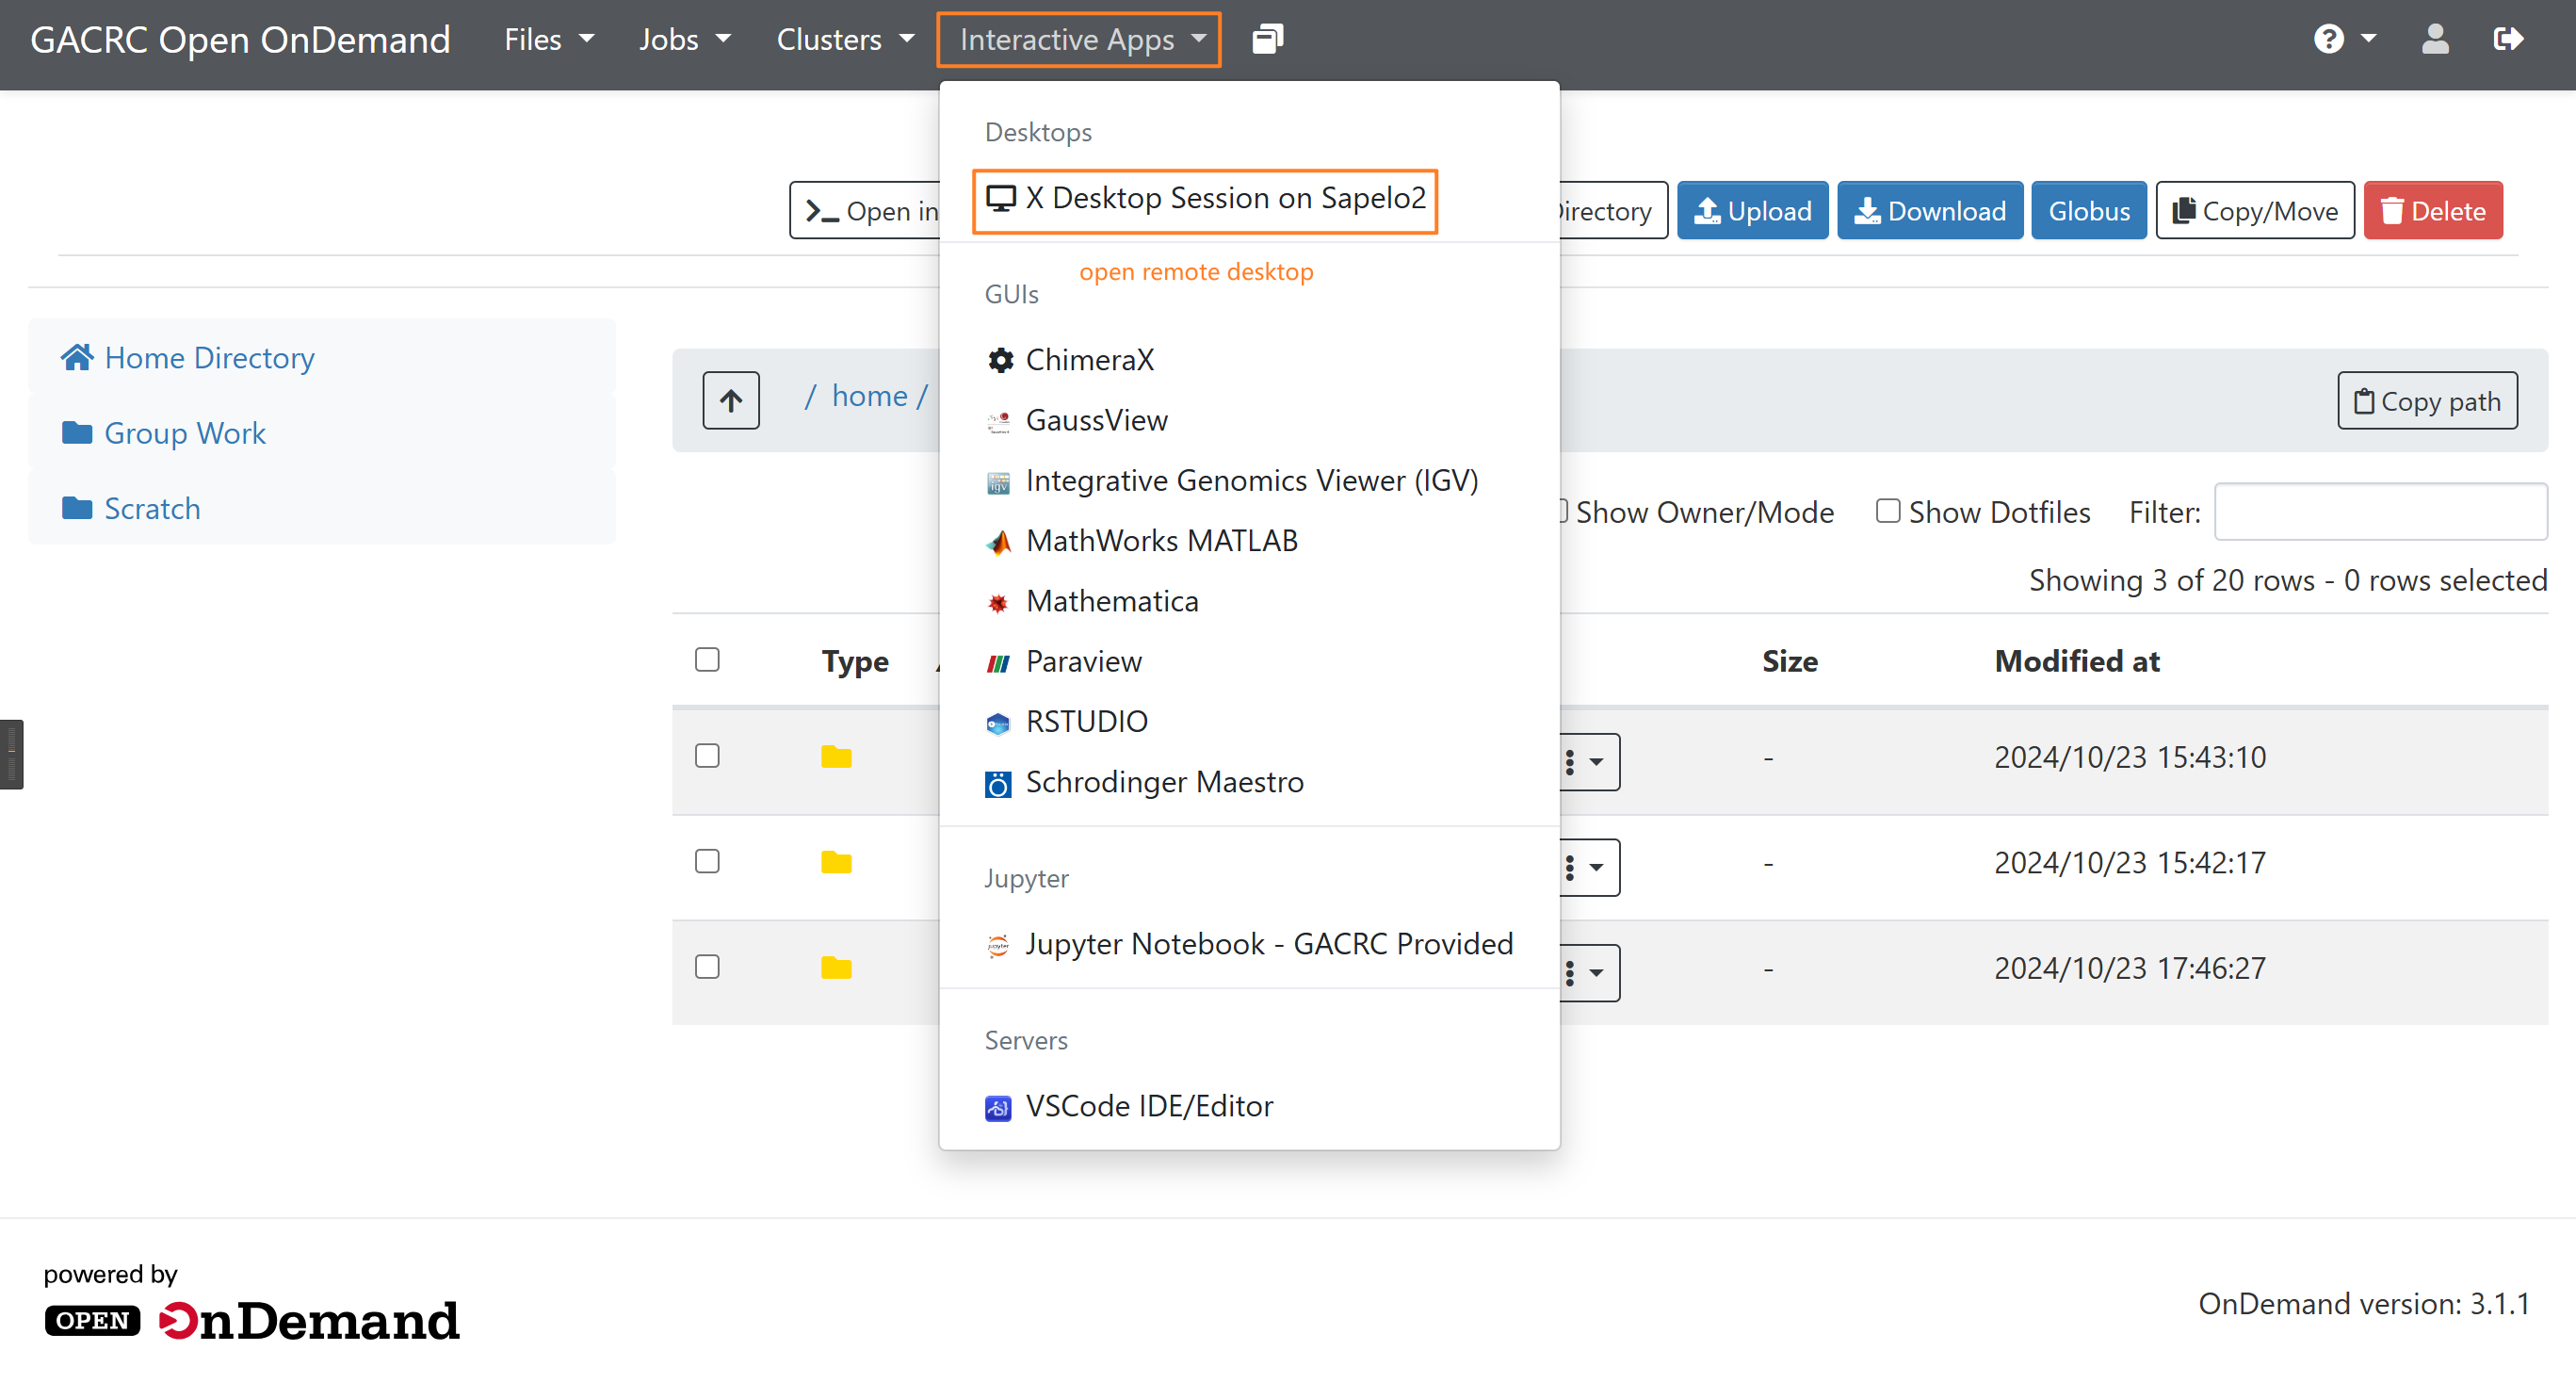Open the Jobs dropdown menu

click(x=685, y=39)
